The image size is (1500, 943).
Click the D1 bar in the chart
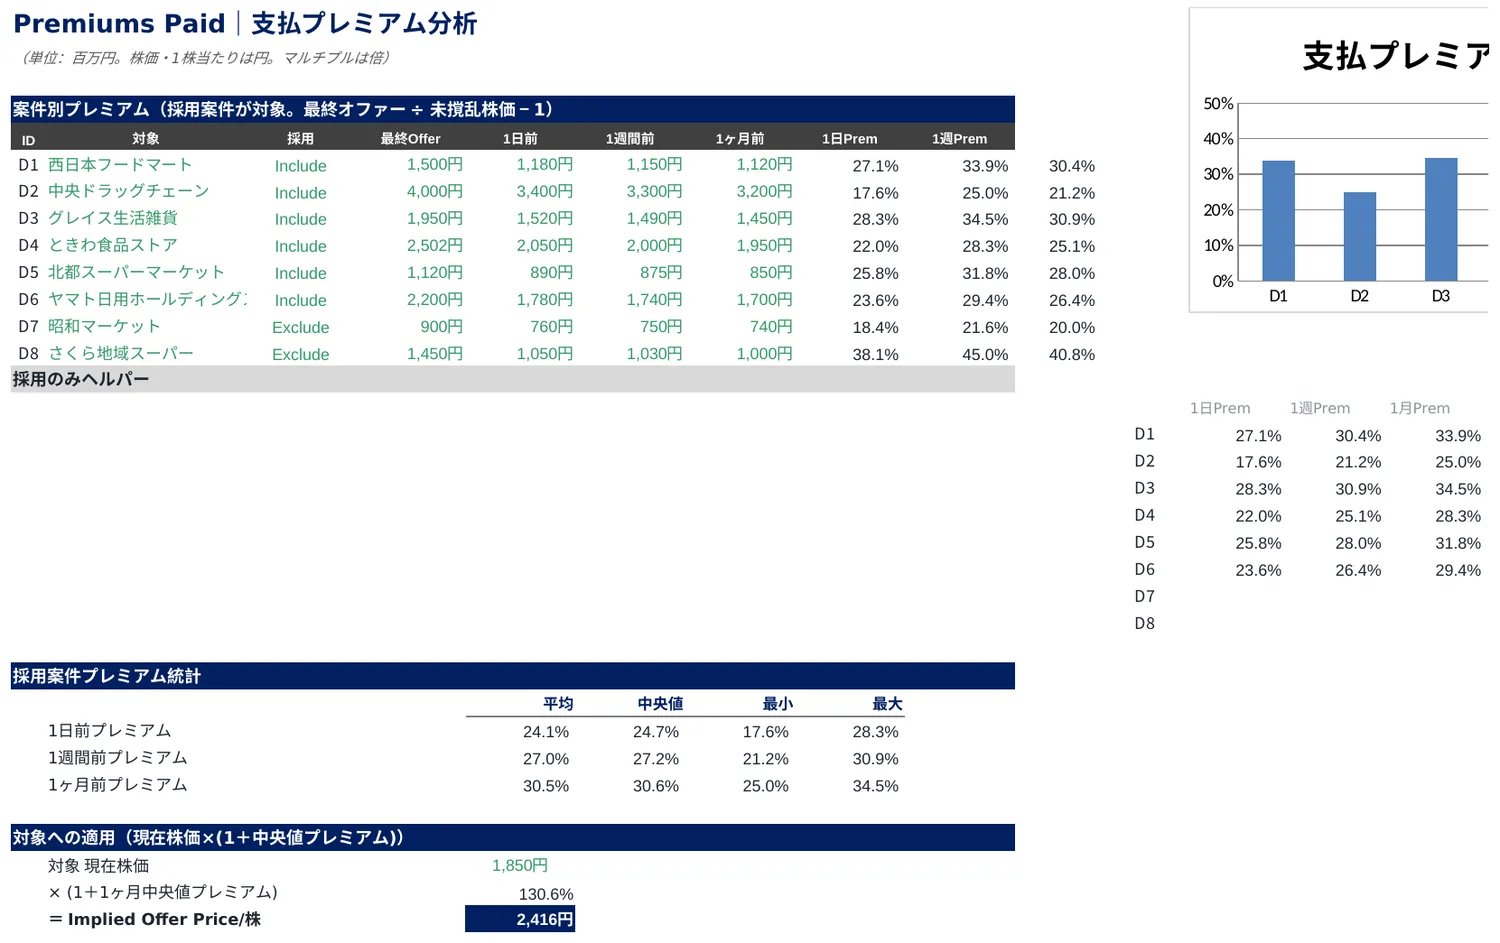(x=1278, y=221)
